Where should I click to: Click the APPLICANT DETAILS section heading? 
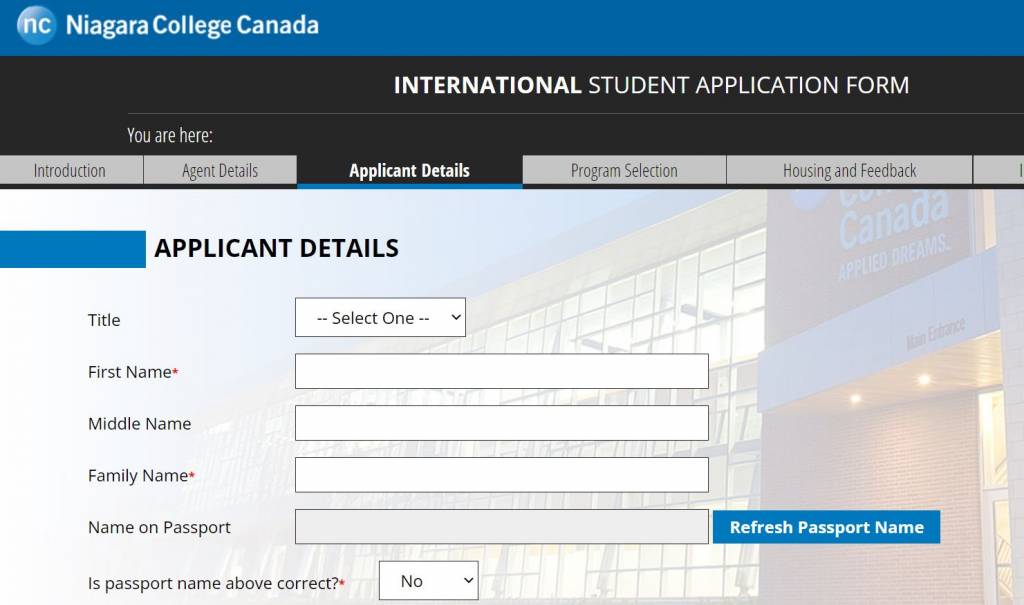[x=276, y=249]
